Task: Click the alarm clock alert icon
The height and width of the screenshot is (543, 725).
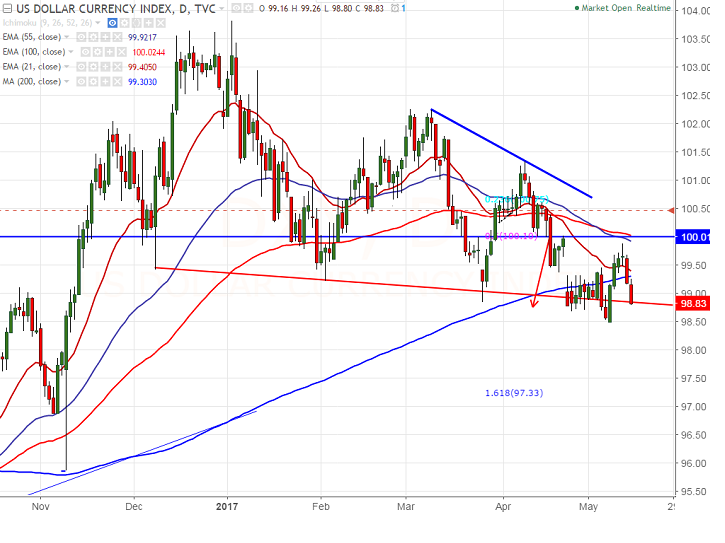Action: [395, 8]
